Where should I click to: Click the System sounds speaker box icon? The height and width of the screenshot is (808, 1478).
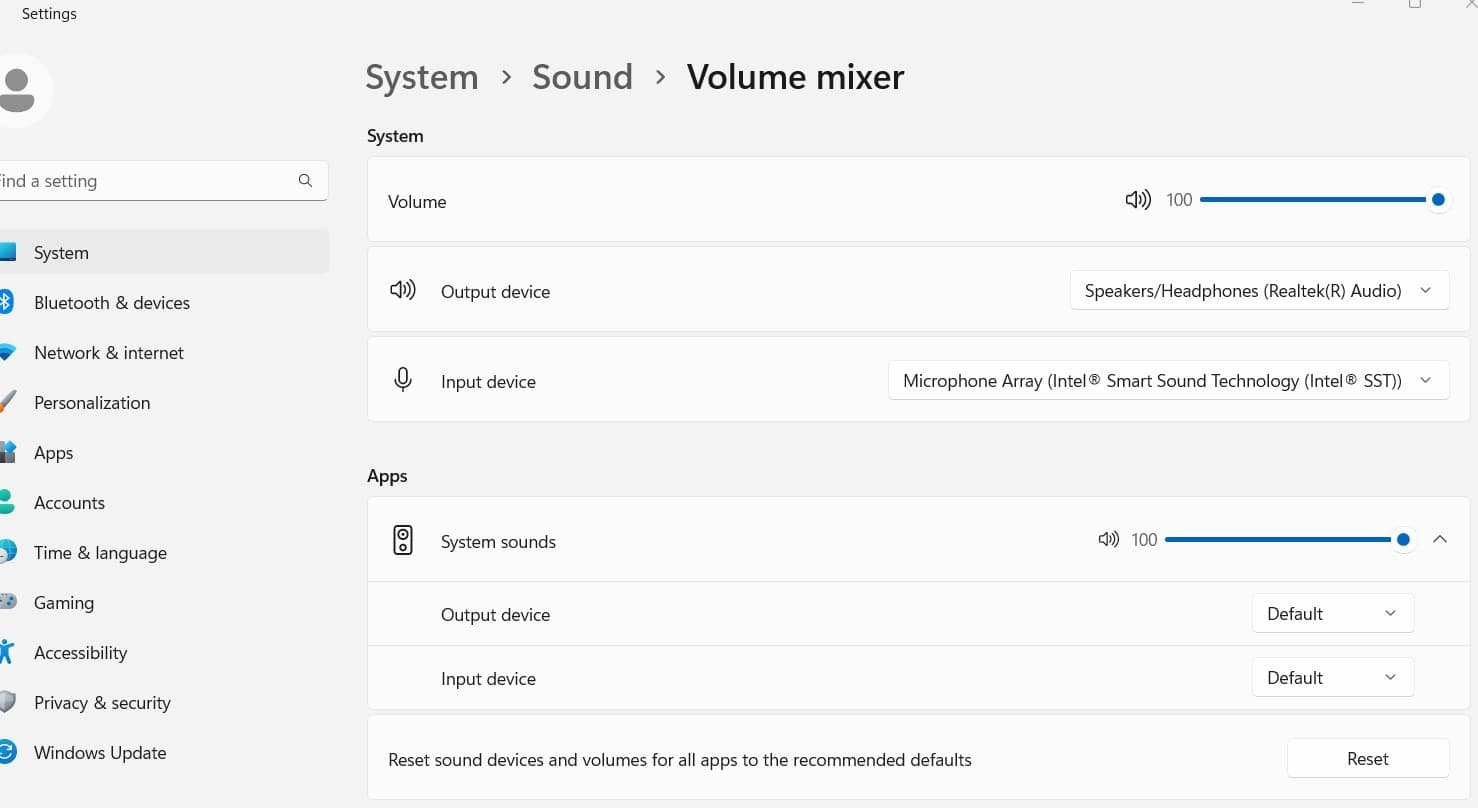click(x=403, y=541)
